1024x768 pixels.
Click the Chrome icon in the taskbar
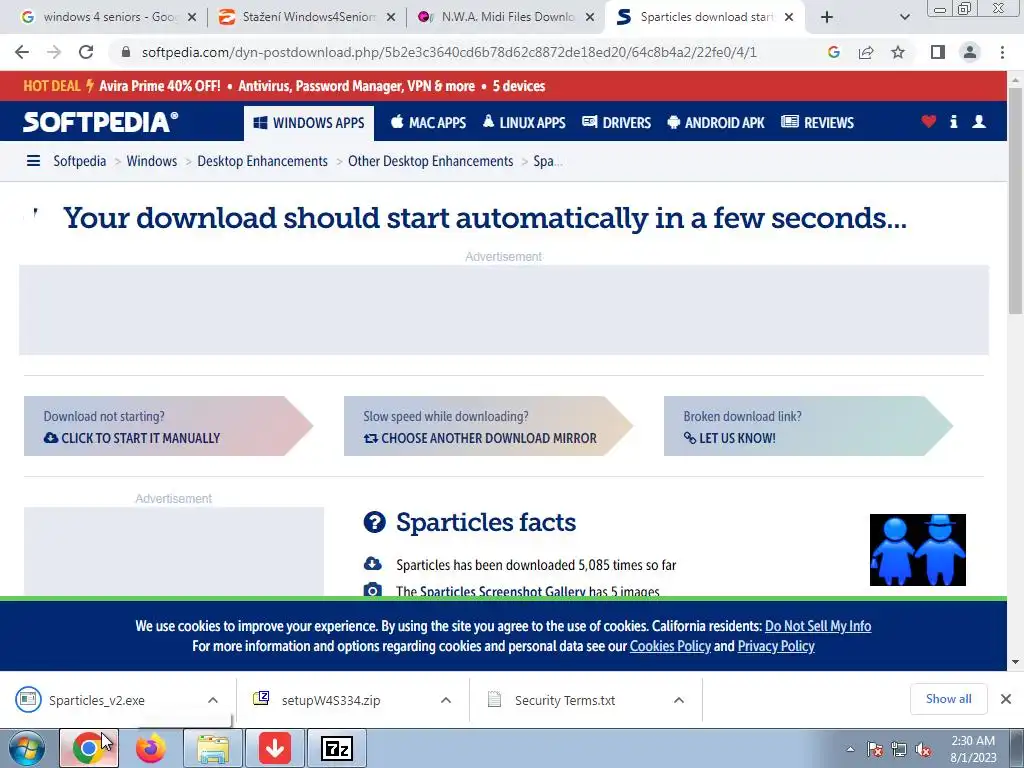tap(89, 748)
